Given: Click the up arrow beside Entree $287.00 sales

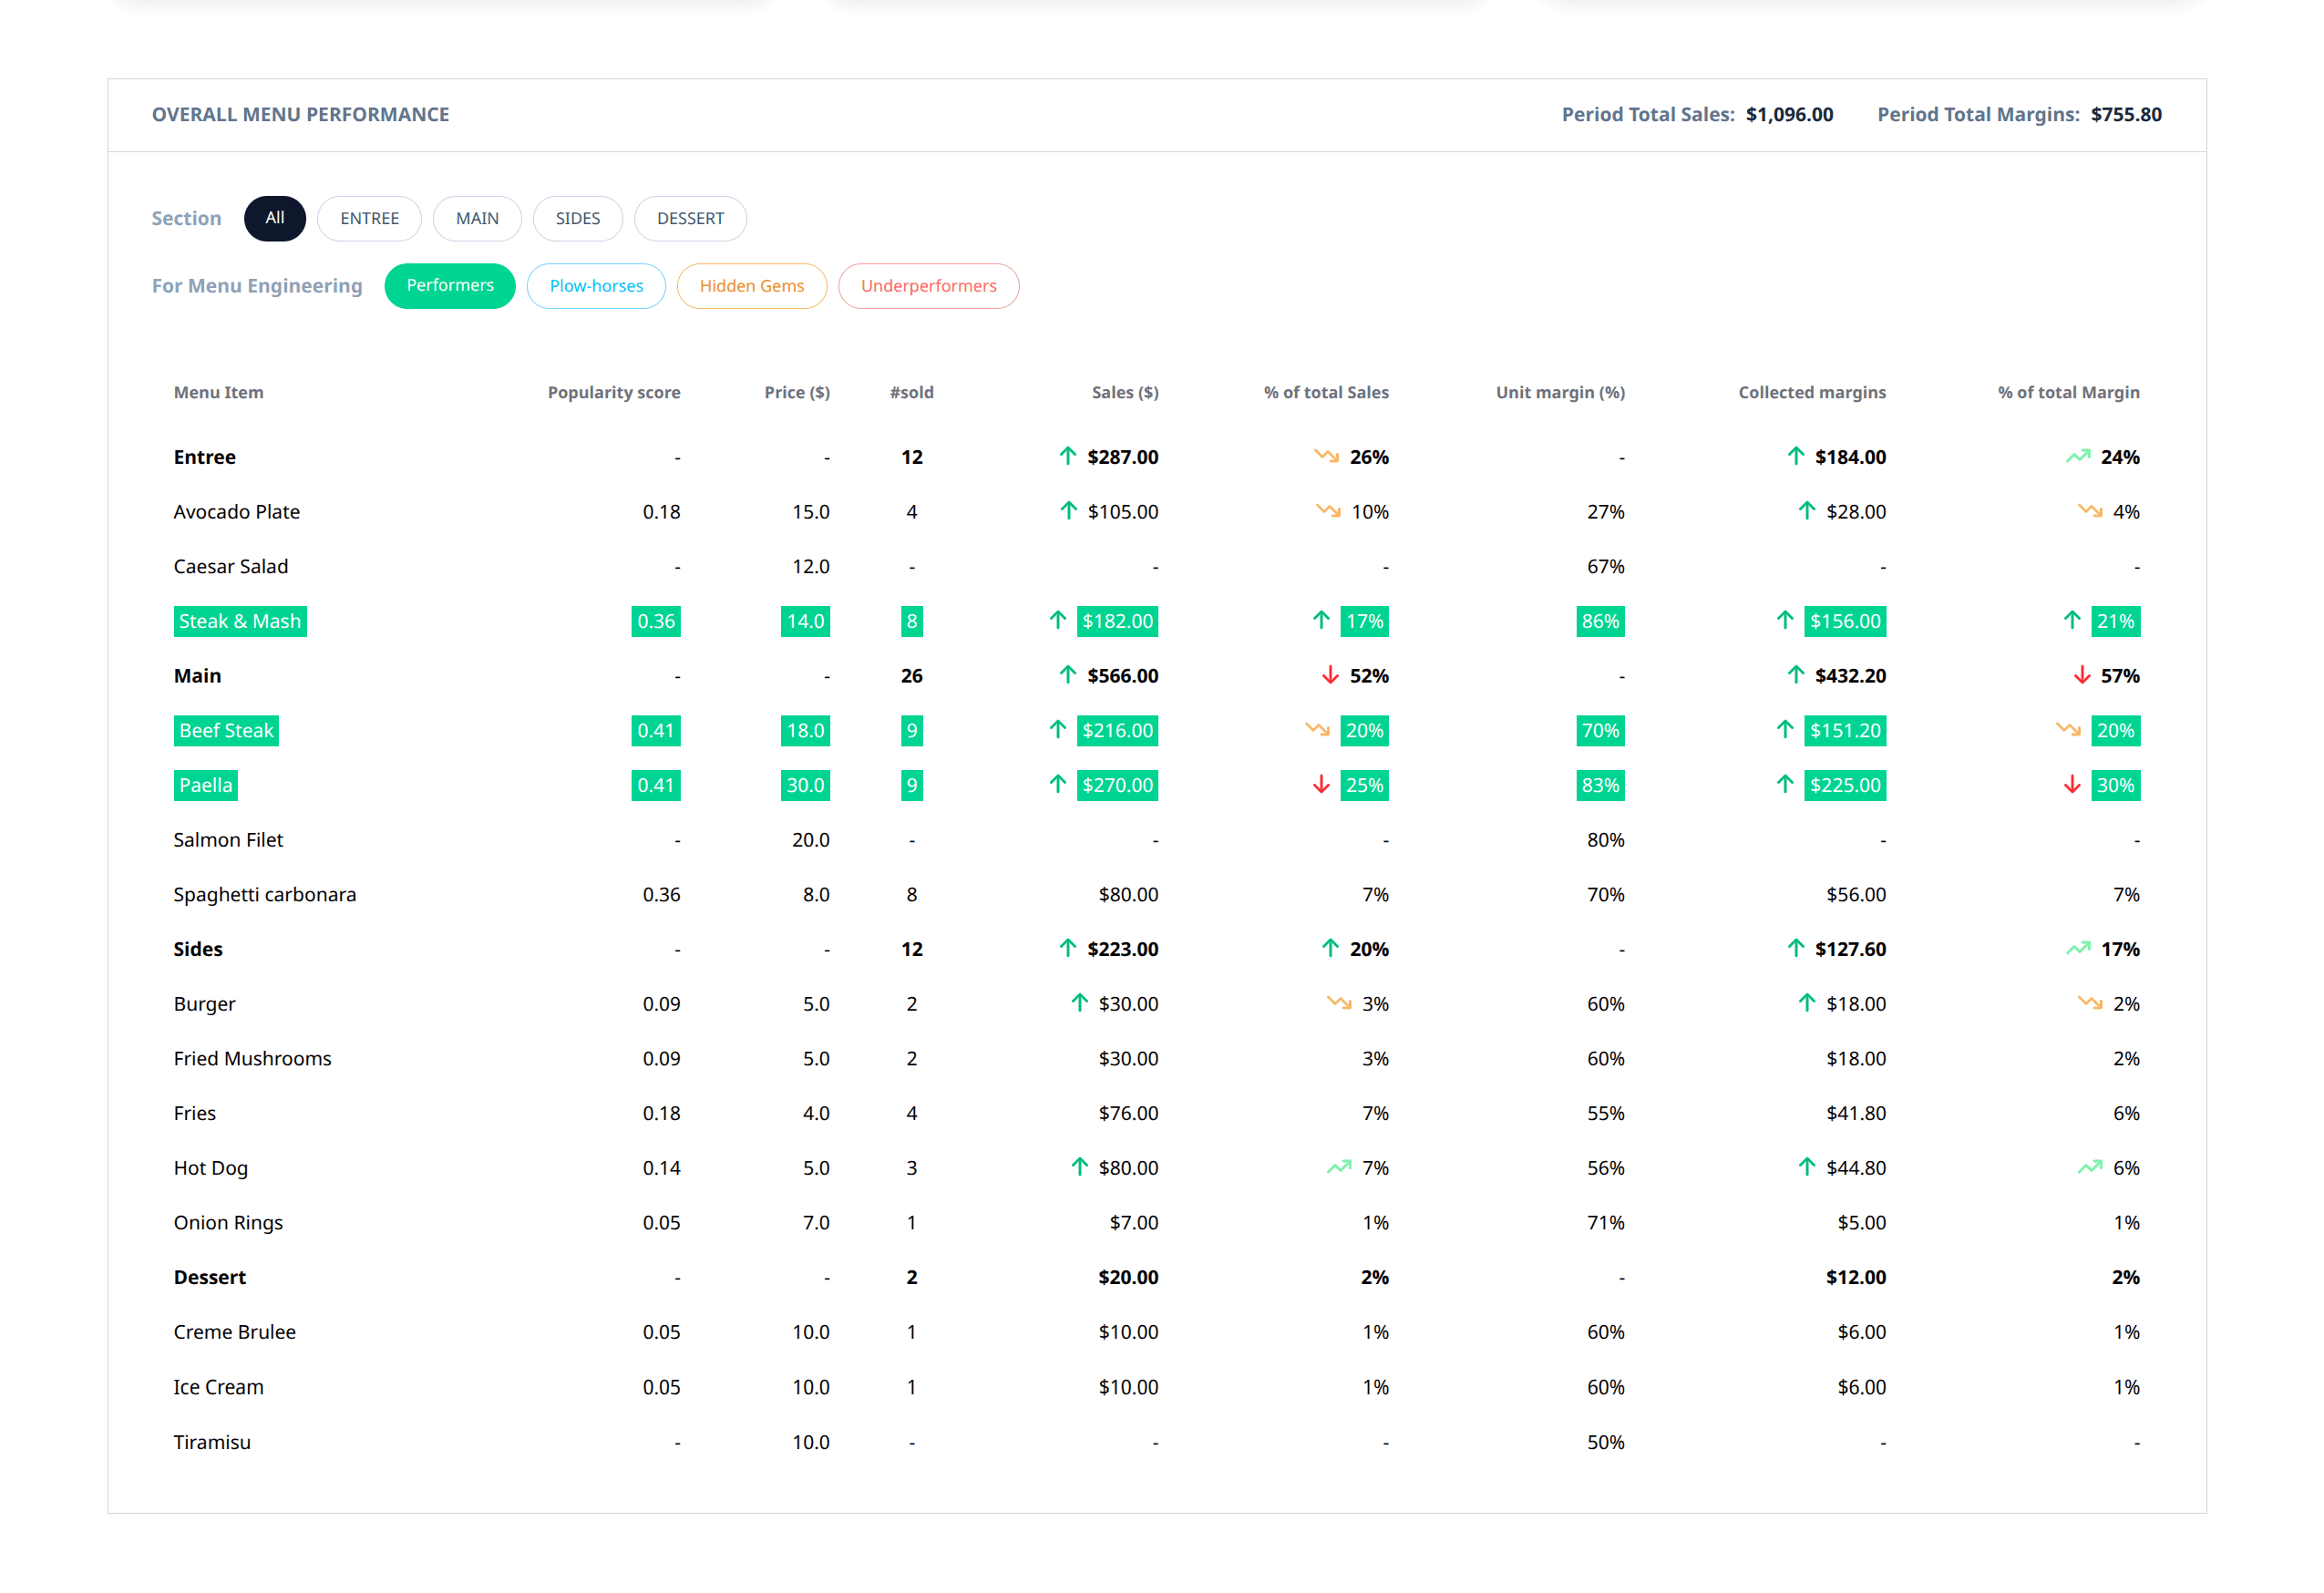Looking at the screenshot, I should pos(1068,457).
